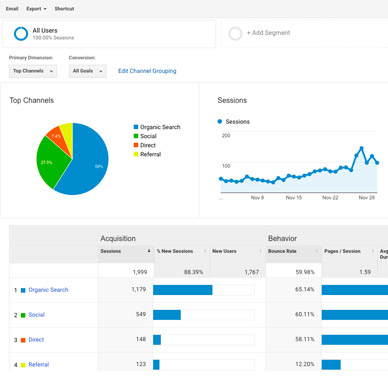Click the 549 sessions value

coord(141,314)
